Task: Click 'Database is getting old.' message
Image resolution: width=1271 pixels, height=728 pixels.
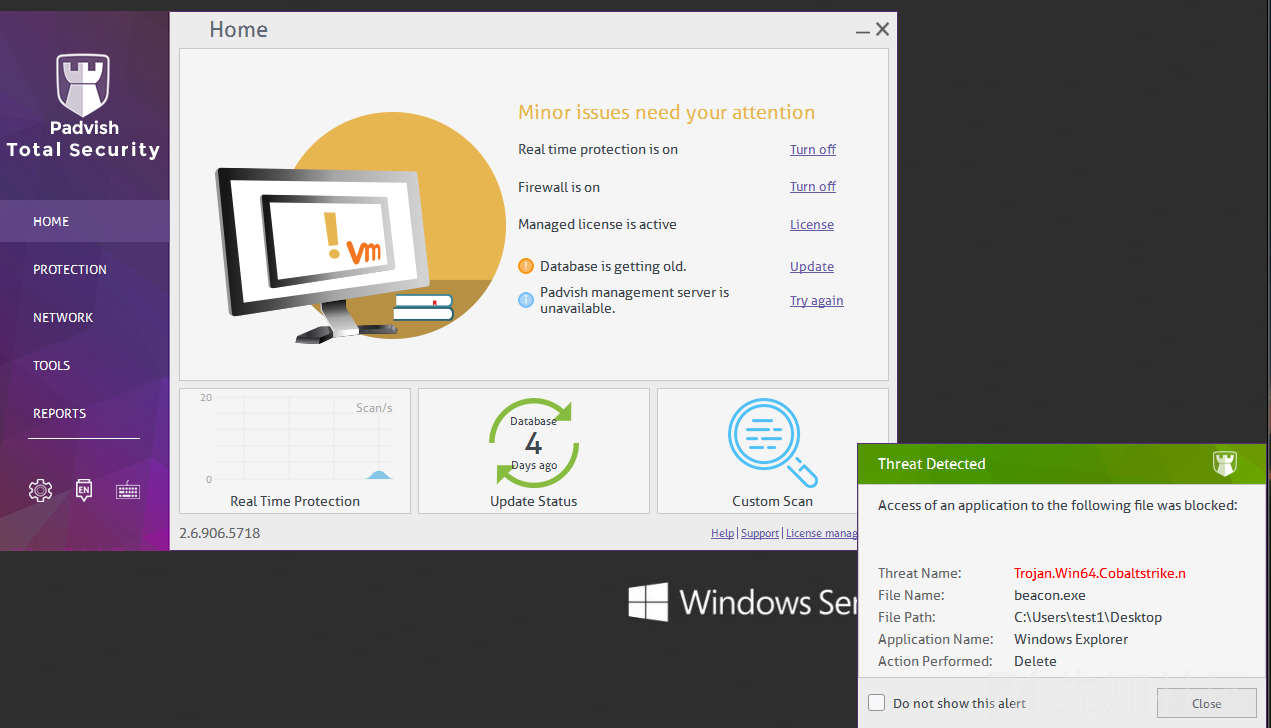Action: click(x=613, y=266)
